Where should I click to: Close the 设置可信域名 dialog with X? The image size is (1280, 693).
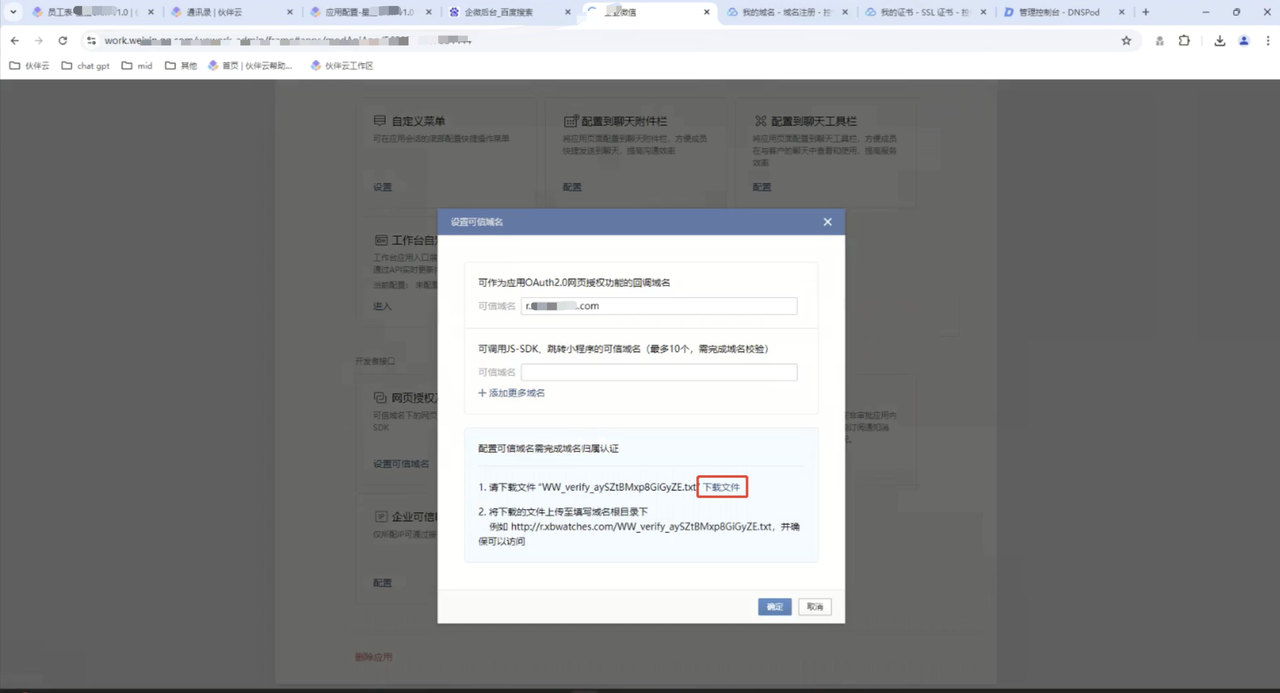point(827,222)
